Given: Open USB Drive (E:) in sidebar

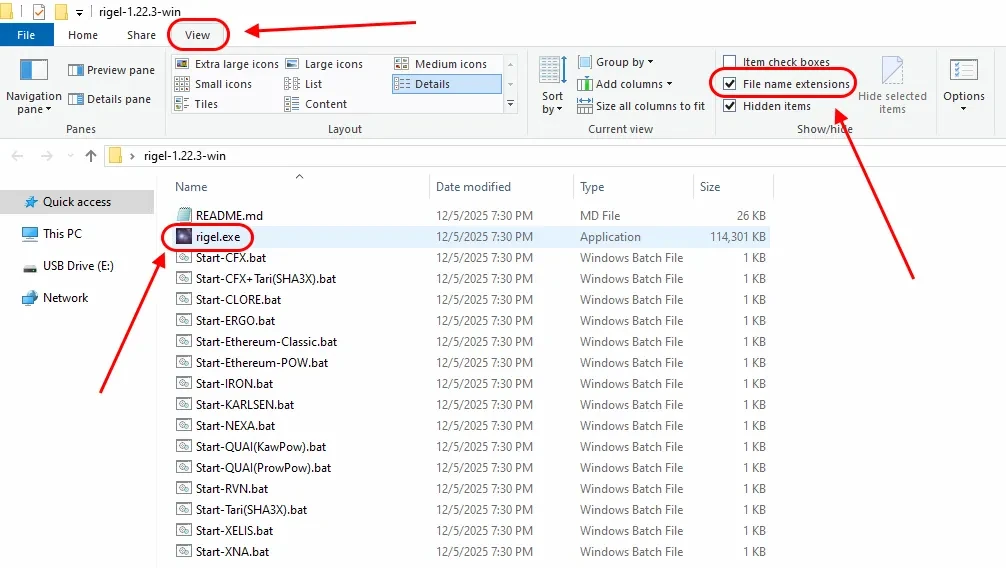Looking at the screenshot, I should pos(78,266).
